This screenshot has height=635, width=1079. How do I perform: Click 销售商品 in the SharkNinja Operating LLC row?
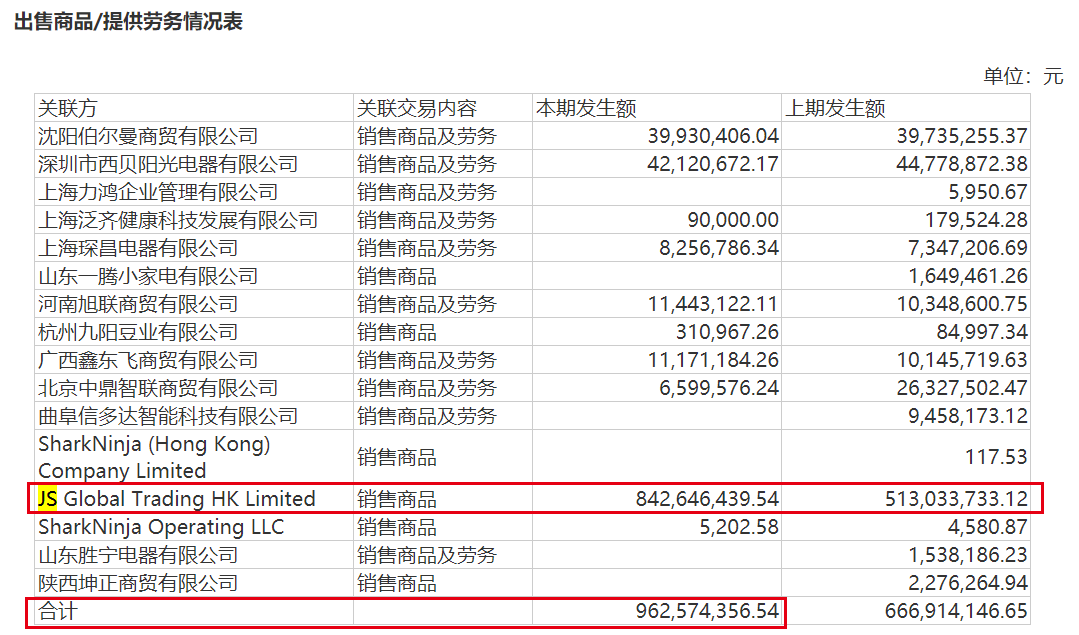396,527
